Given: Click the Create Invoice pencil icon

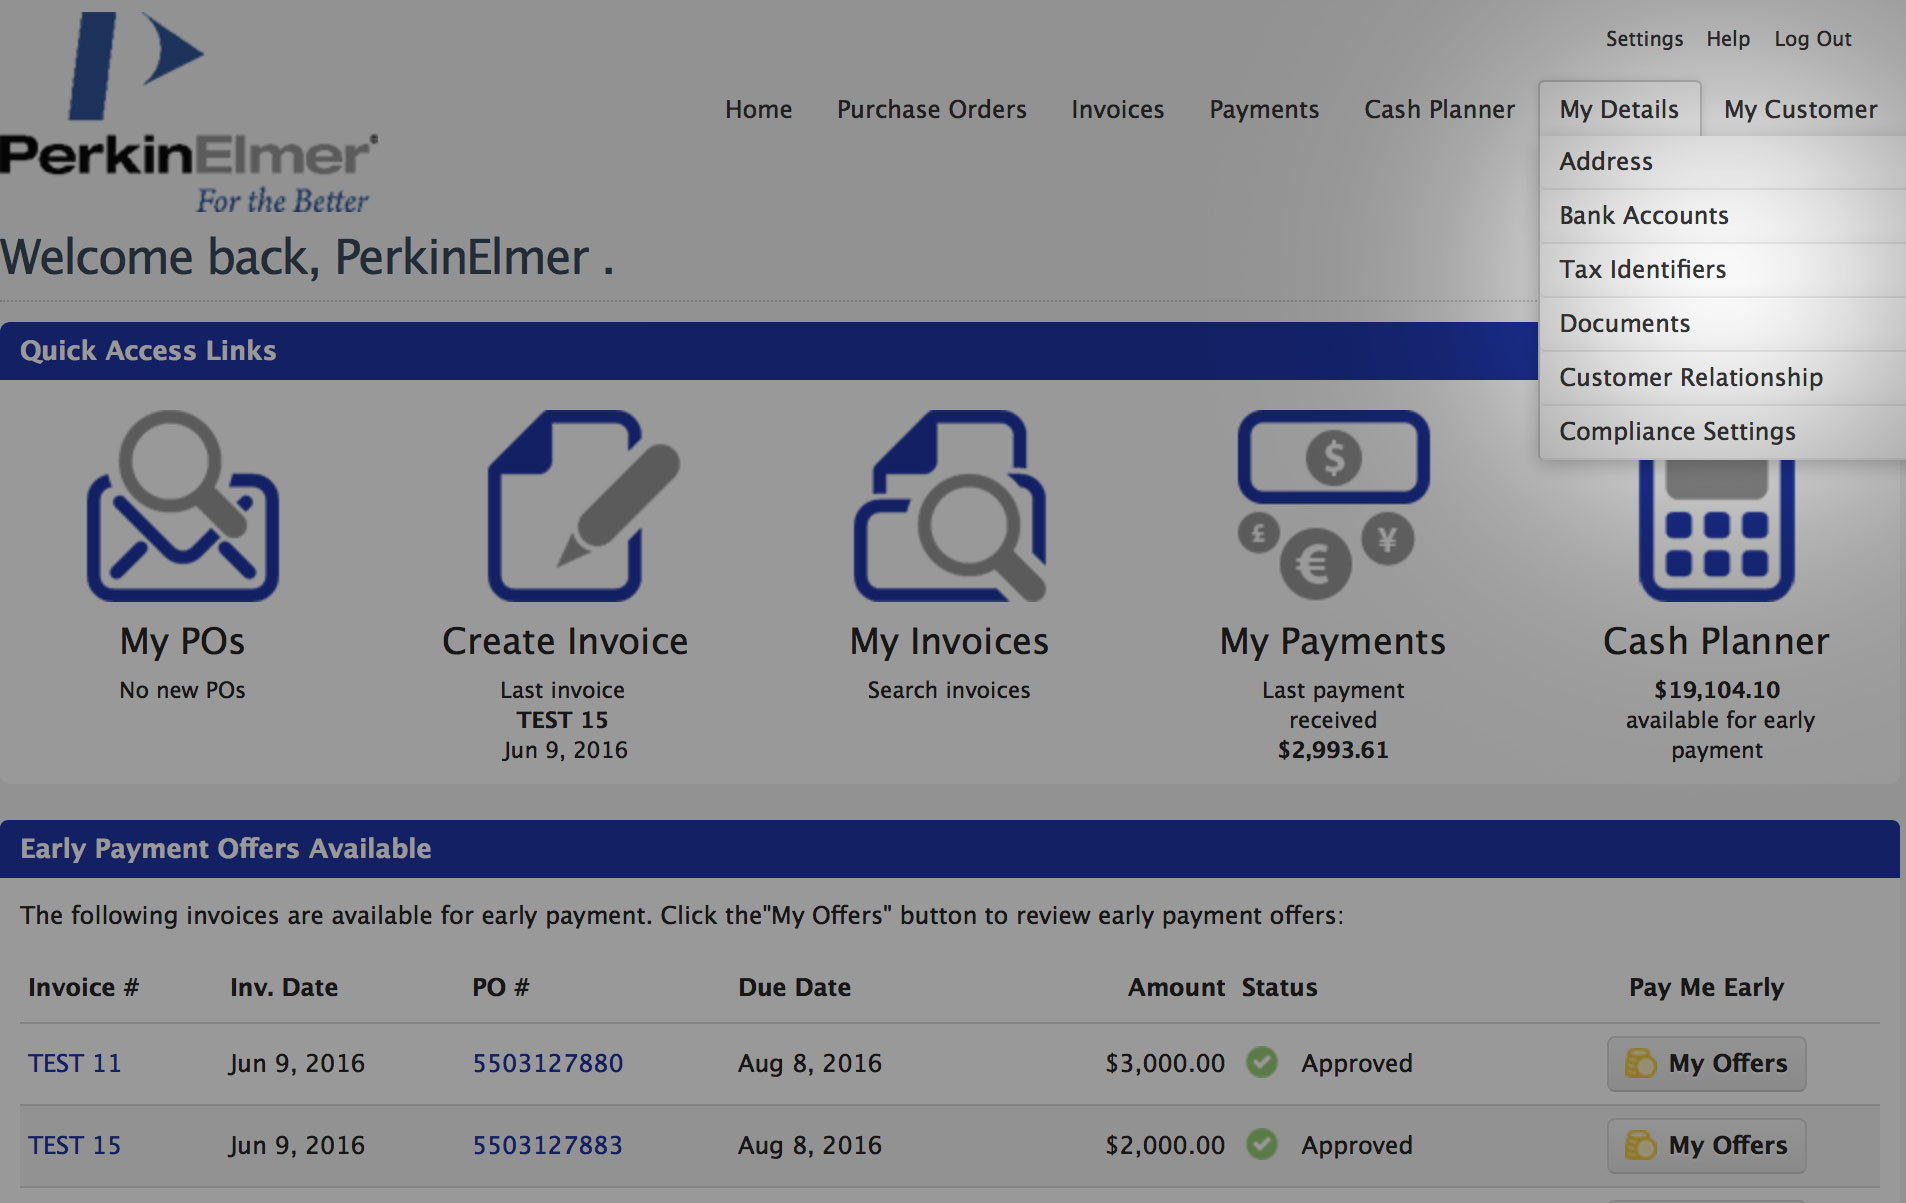Looking at the screenshot, I should pyautogui.click(x=583, y=506).
